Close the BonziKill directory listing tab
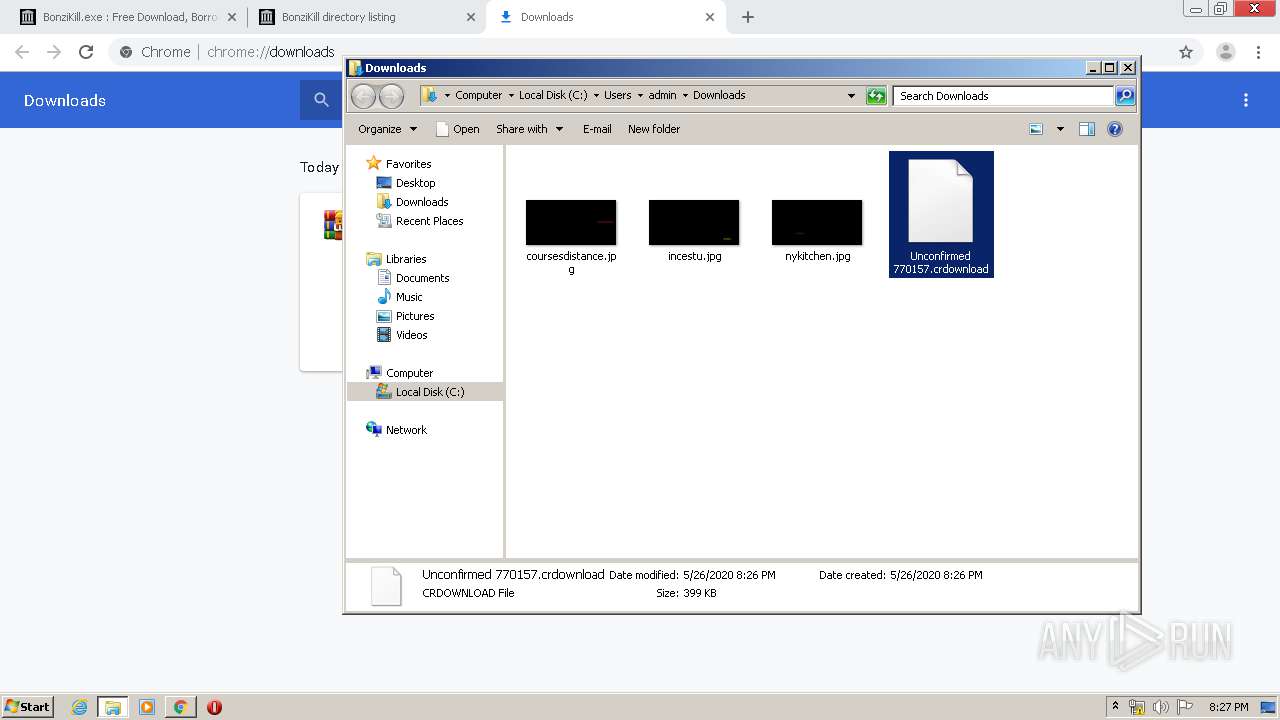Screen dimensions: 1280x720 pyautogui.click(x=471, y=17)
